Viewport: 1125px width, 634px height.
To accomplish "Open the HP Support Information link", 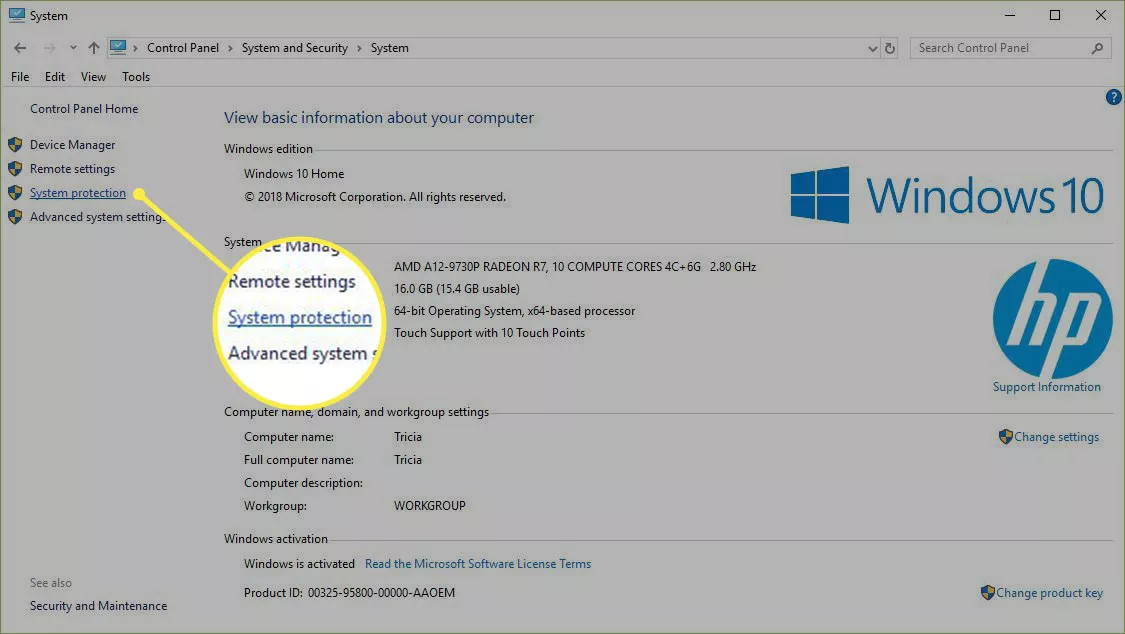I will click(1047, 387).
